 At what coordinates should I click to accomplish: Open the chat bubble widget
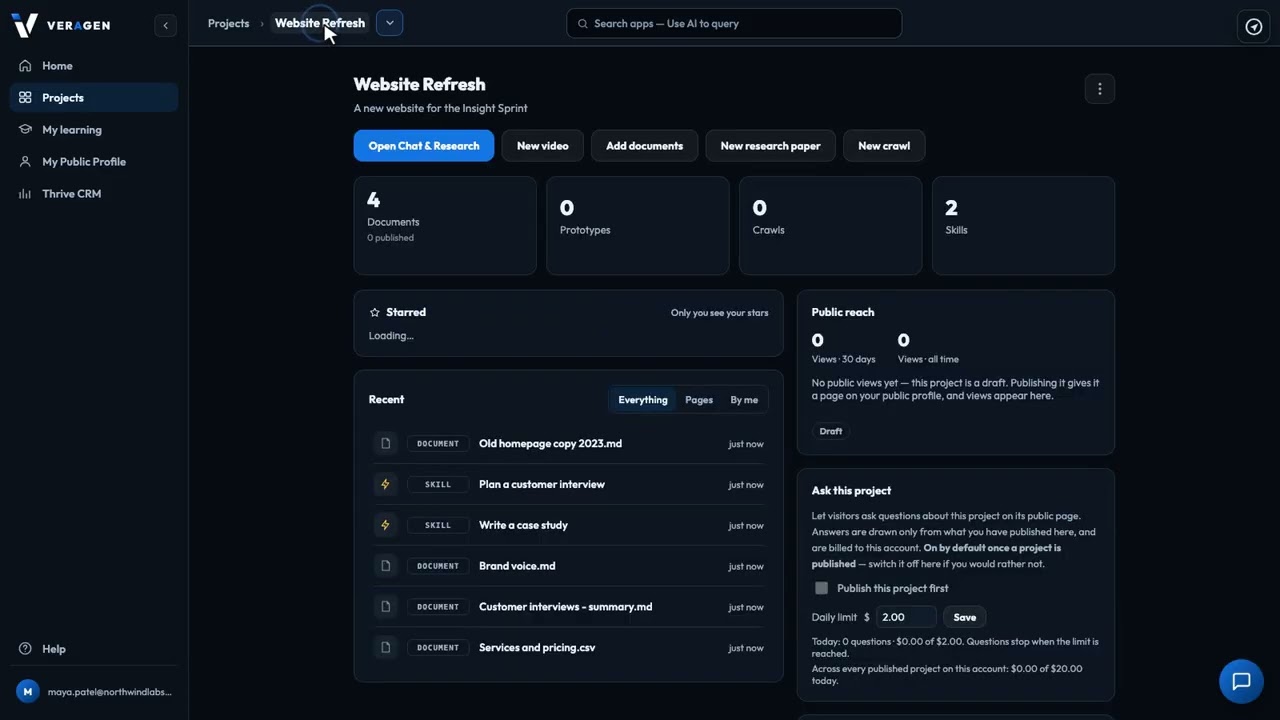1241,682
